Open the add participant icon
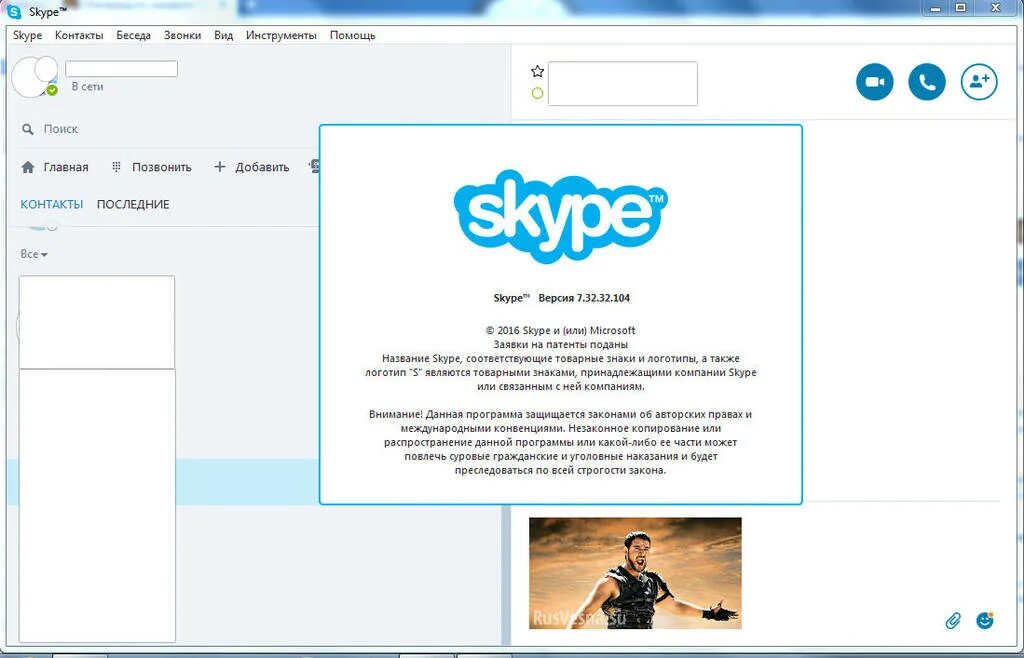1024x658 pixels. click(x=978, y=81)
